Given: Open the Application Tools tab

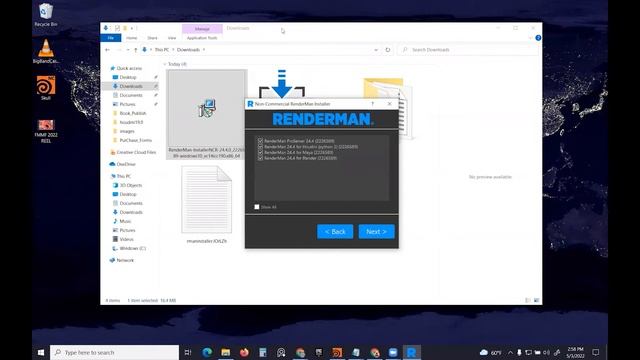Looking at the screenshot, I should (202, 38).
